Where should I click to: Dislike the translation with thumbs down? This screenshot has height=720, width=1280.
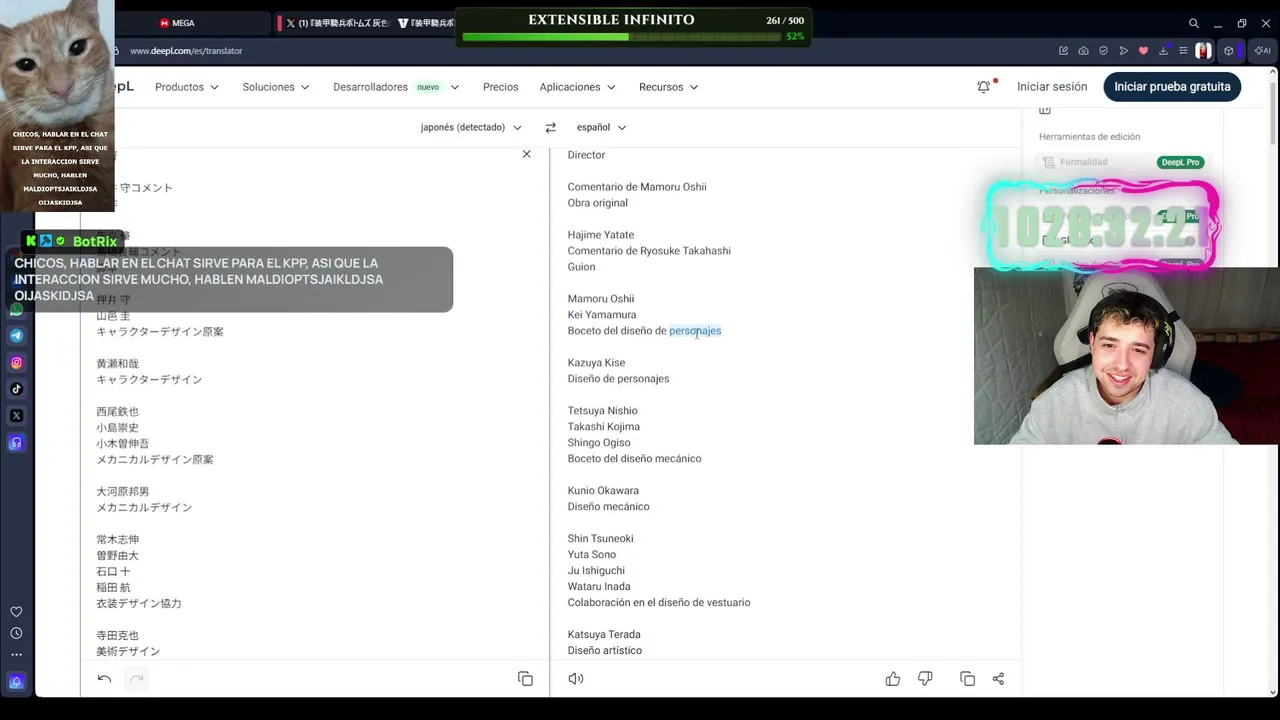pyautogui.click(x=925, y=679)
